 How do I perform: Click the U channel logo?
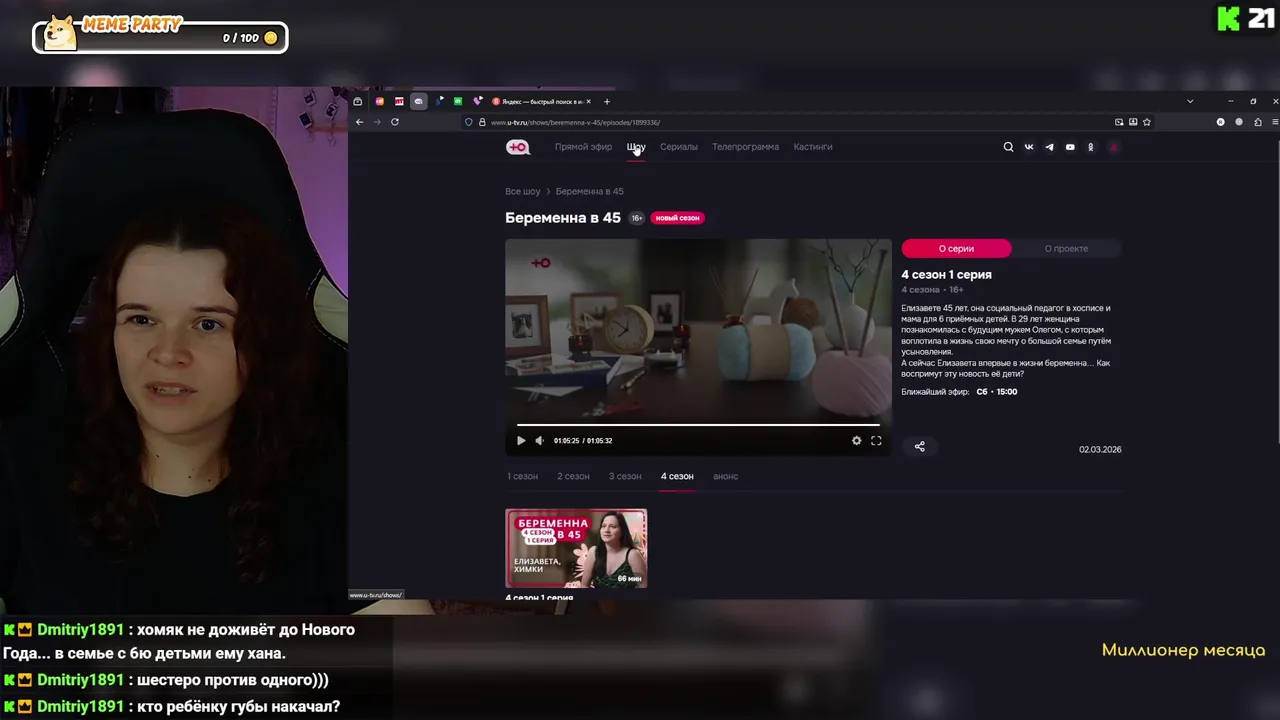[518, 147]
